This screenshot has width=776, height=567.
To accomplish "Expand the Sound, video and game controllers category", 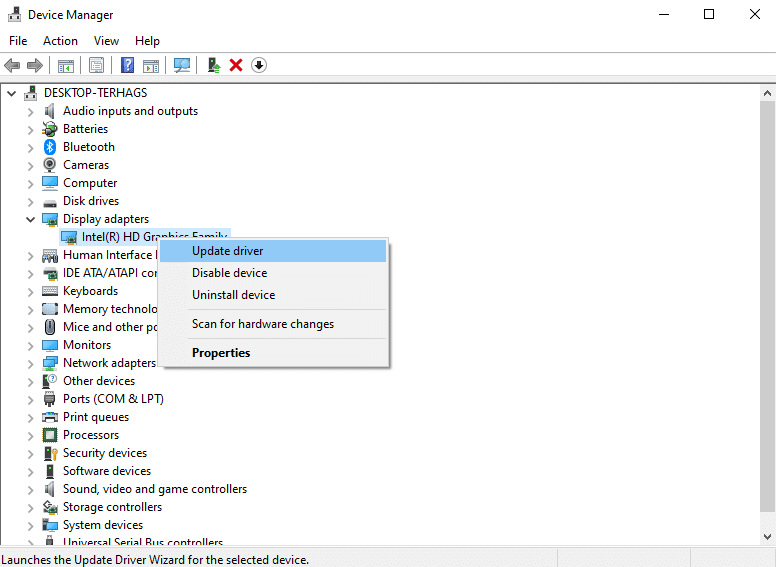I will [31, 489].
